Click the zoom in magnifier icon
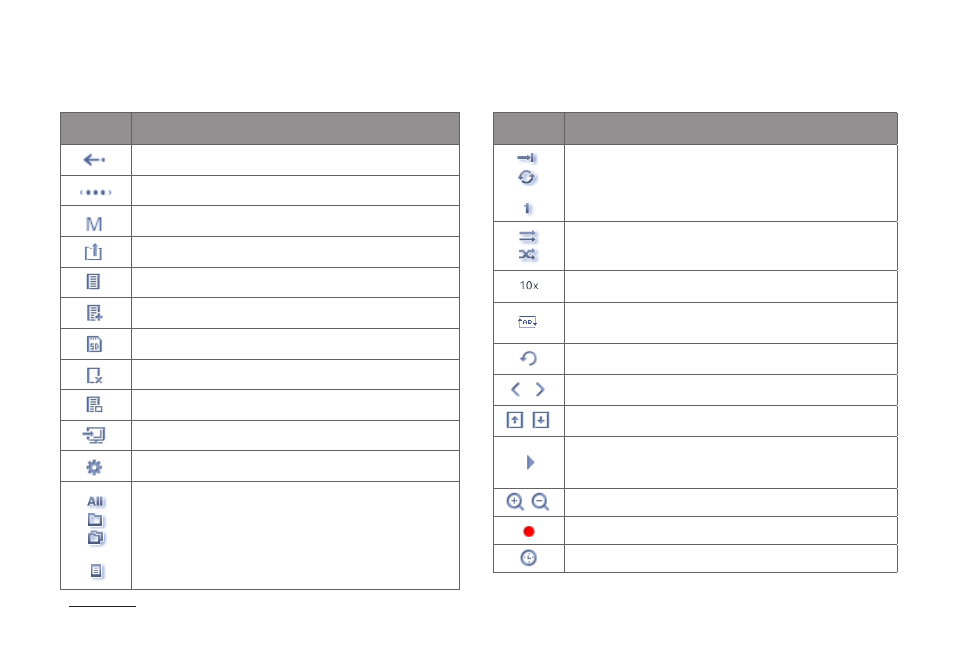This screenshot has height=647, width=954. tap(515, 502)
